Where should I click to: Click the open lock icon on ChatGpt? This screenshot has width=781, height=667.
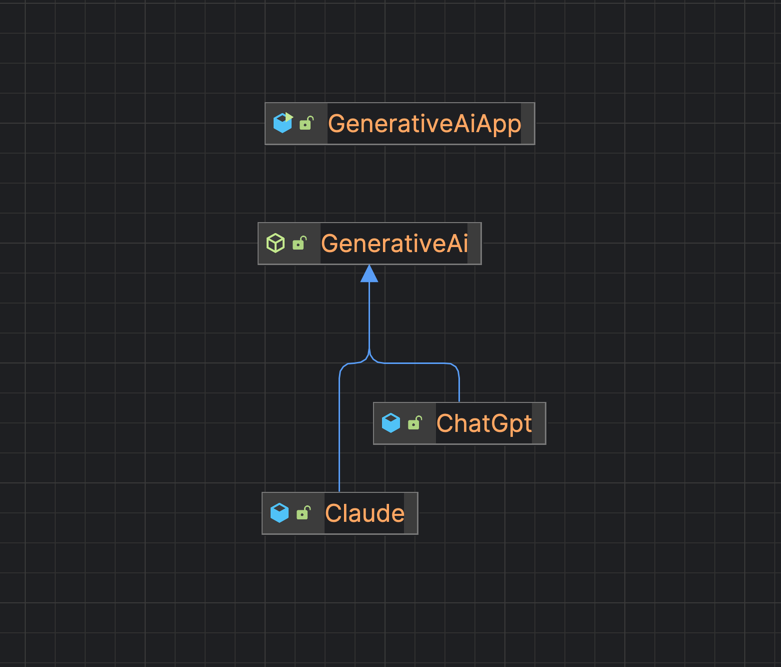coord(415,423)
